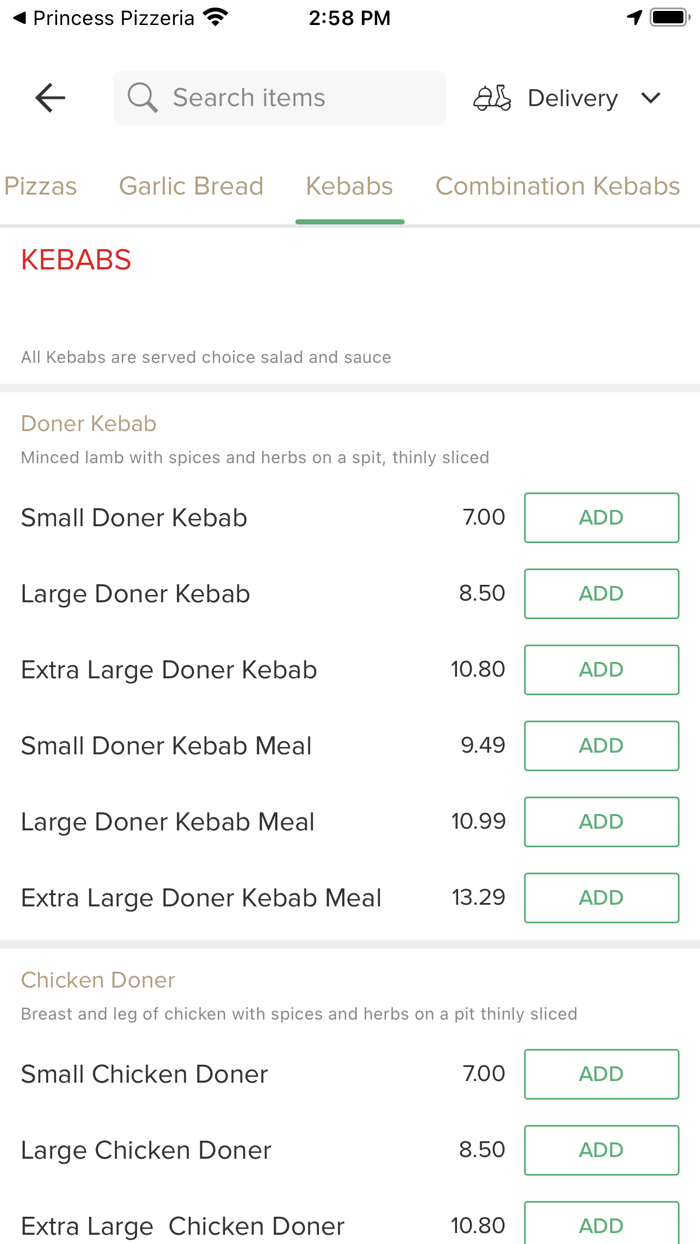Open the Delivery order type selector
The width and height of the screenshot is (700, 1244).
point(572,98)
